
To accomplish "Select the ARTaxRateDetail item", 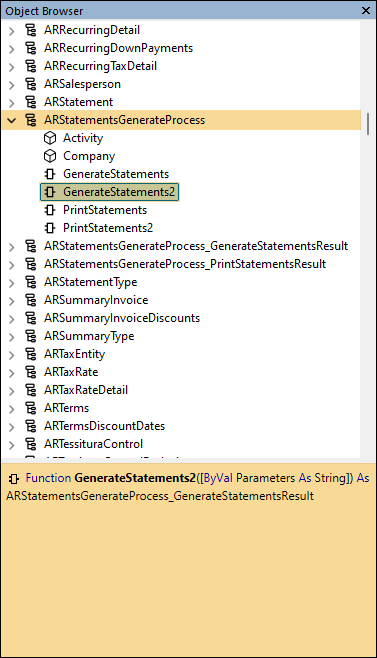I will [86, 390].
